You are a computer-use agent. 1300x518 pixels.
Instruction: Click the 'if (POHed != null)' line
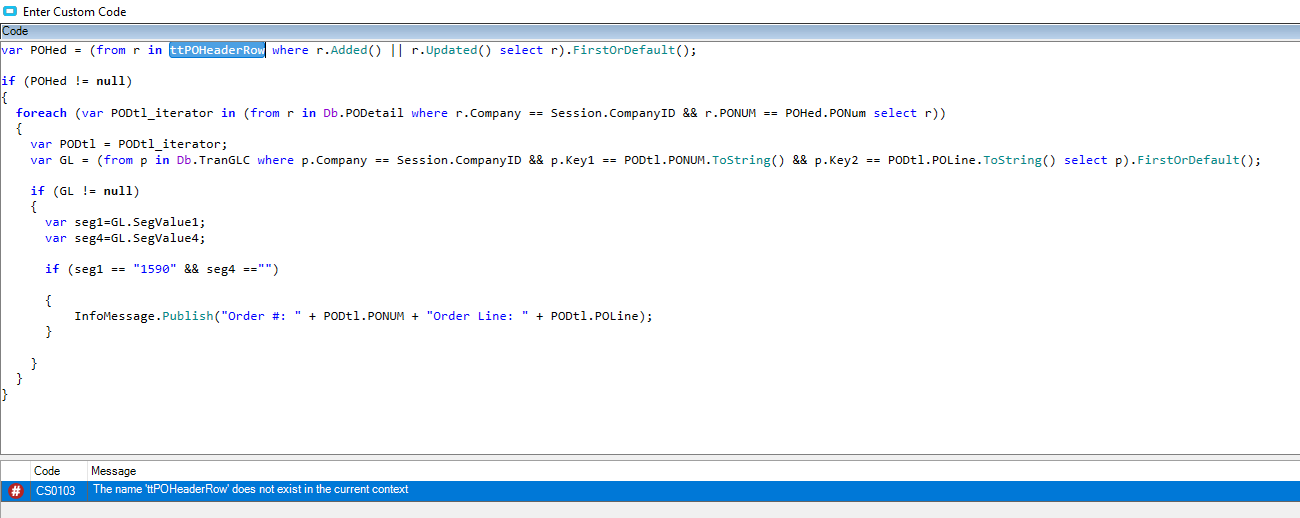click(x=67, y=81)
